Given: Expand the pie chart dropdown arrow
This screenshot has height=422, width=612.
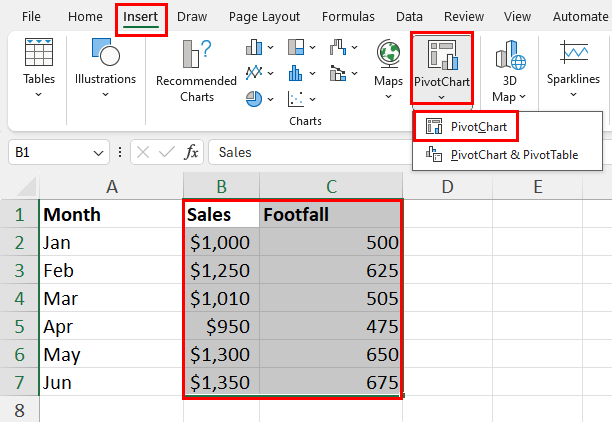Looking at the screenshot, I should point(270,99).
